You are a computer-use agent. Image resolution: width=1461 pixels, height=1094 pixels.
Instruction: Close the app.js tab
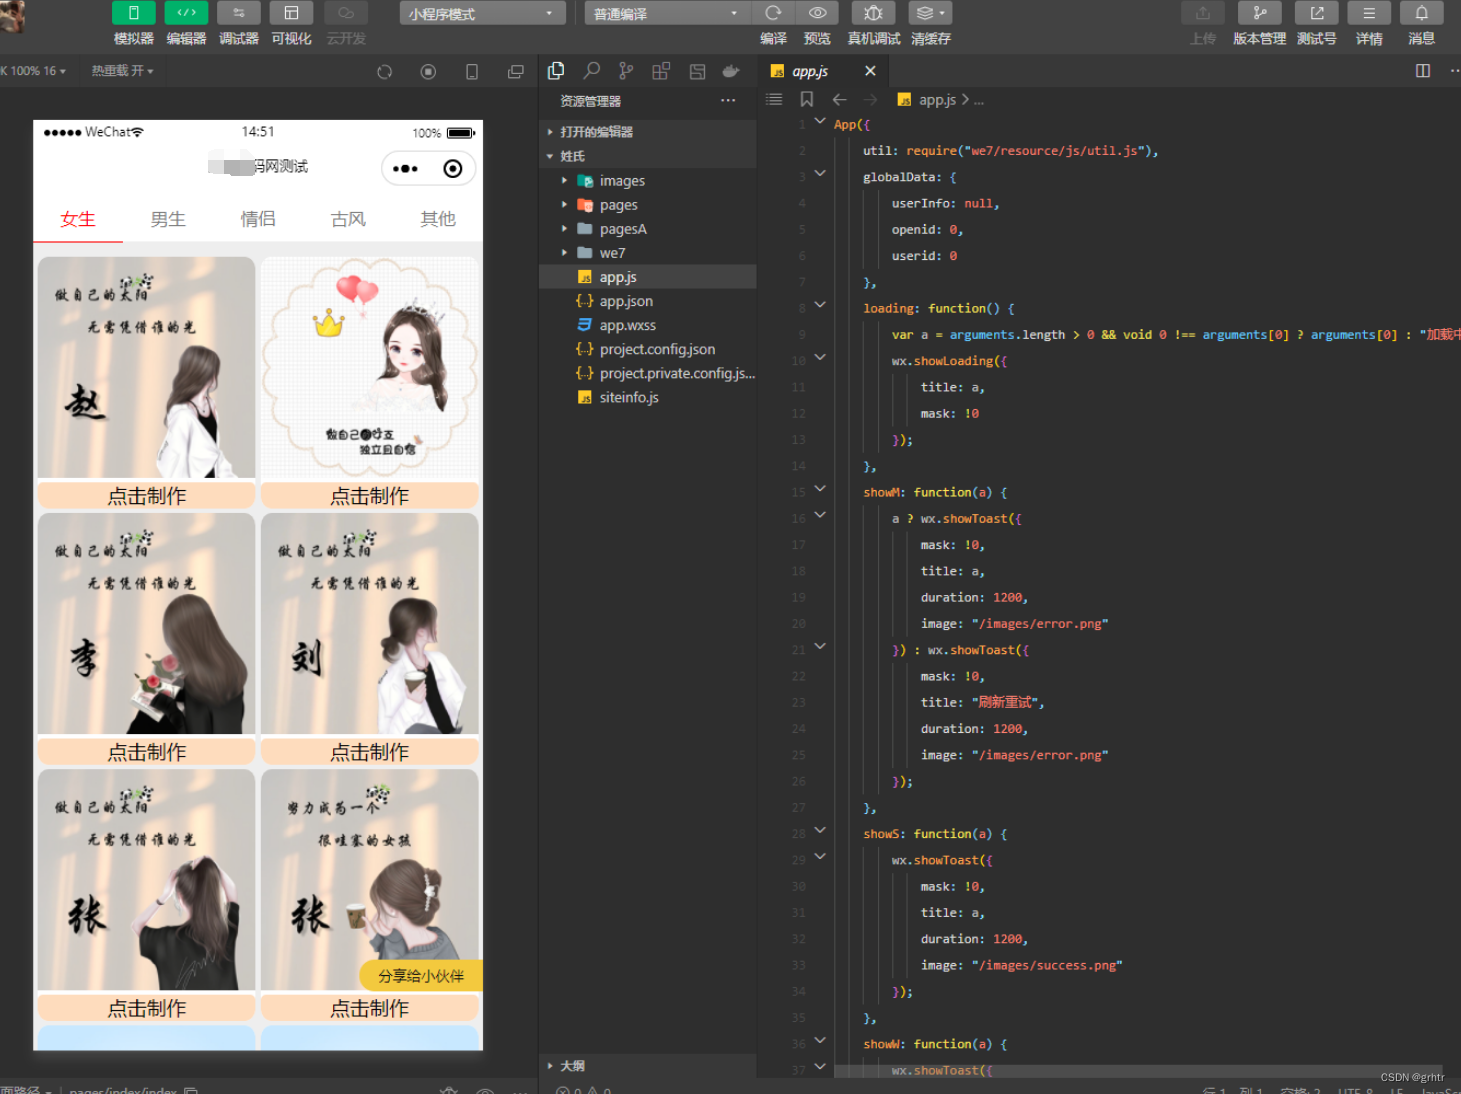pyautogui.click(x=870, y=71)
